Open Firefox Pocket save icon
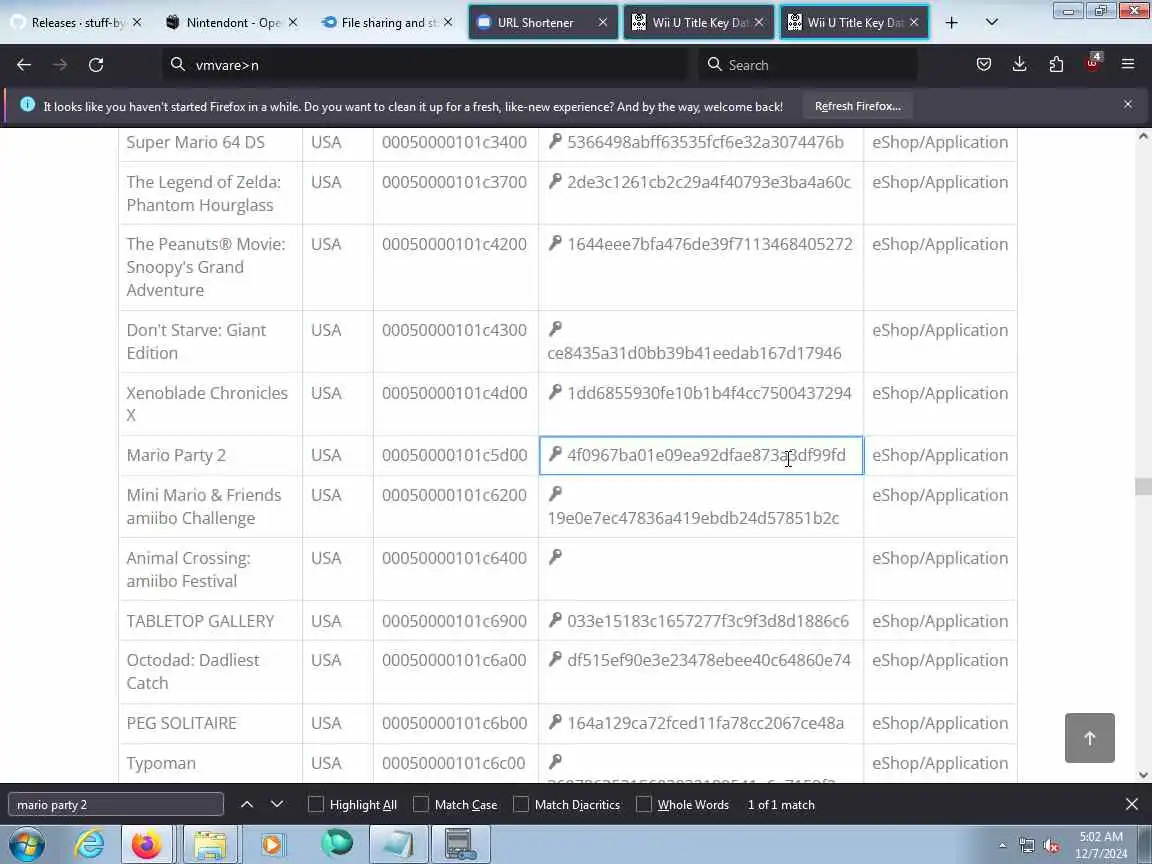 984,65
